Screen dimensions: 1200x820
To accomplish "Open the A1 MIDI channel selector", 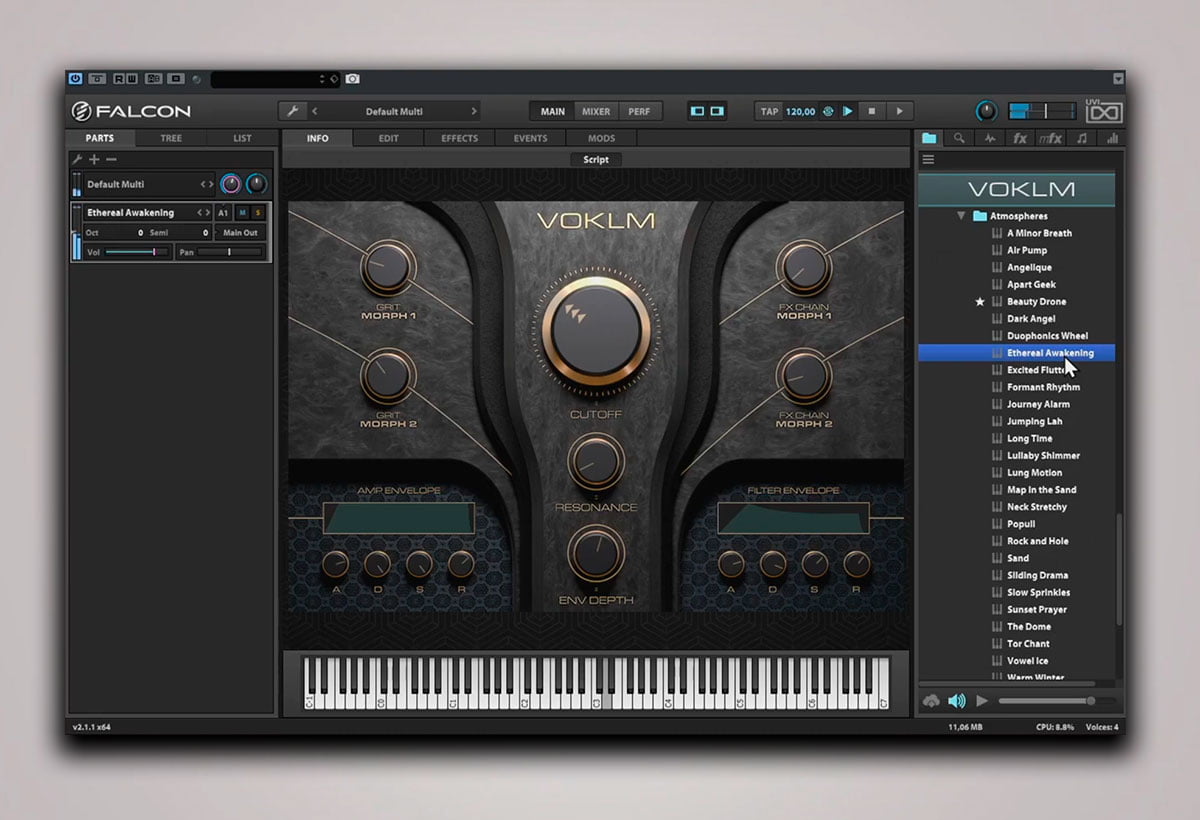I will pyautogui.click(x=223, y=213).
